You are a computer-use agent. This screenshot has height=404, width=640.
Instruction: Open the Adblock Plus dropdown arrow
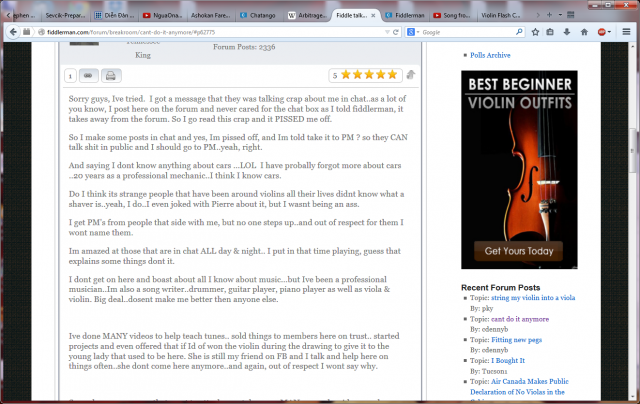[609, 32]
